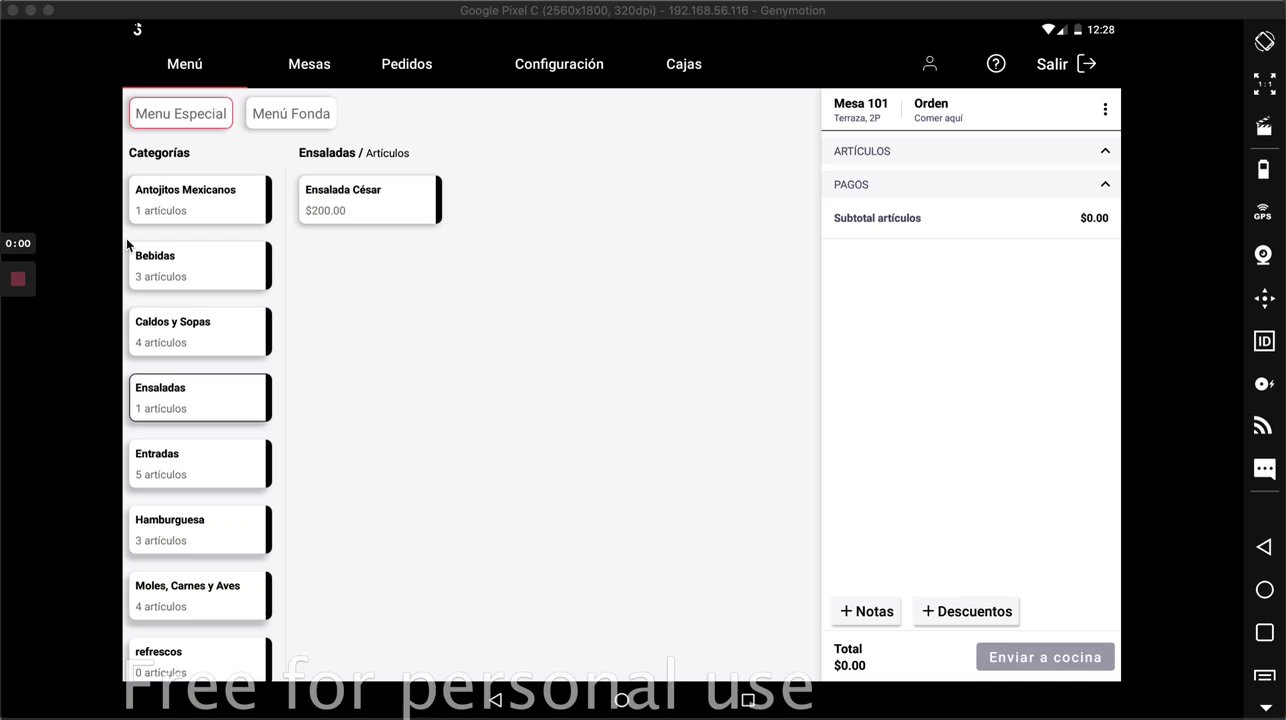Viewport: 1286px width, 720px height.
Task: Select the Ensaladas category card
Action: (200, 398)
